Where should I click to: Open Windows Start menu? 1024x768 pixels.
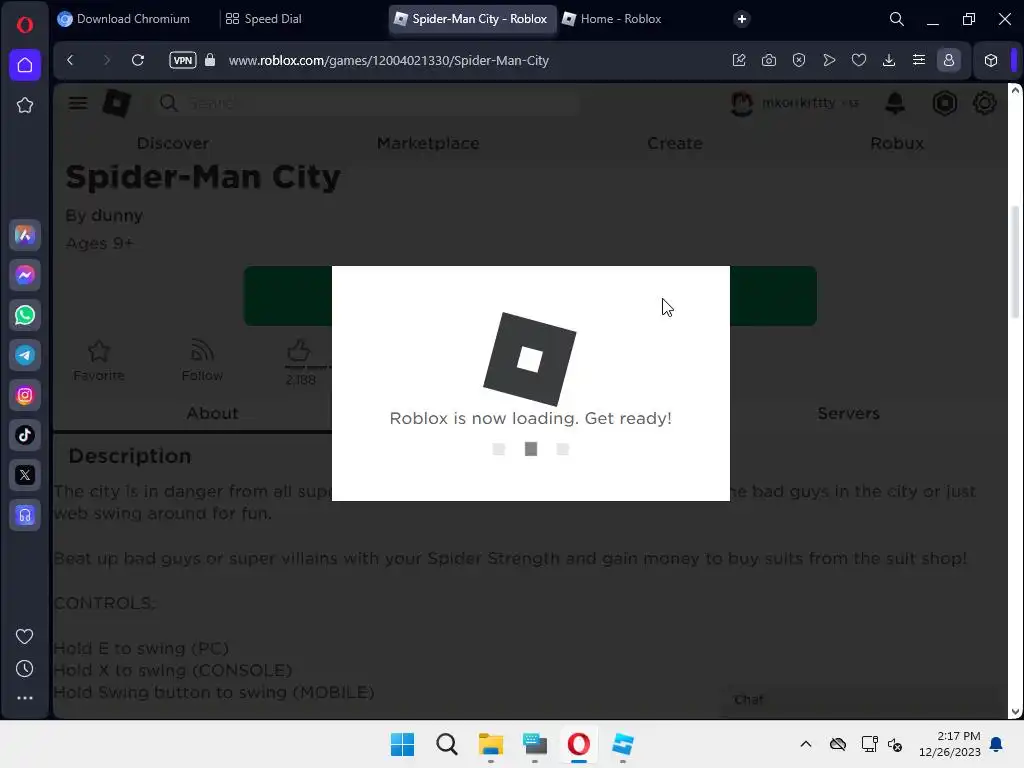[x=402, y=744]
